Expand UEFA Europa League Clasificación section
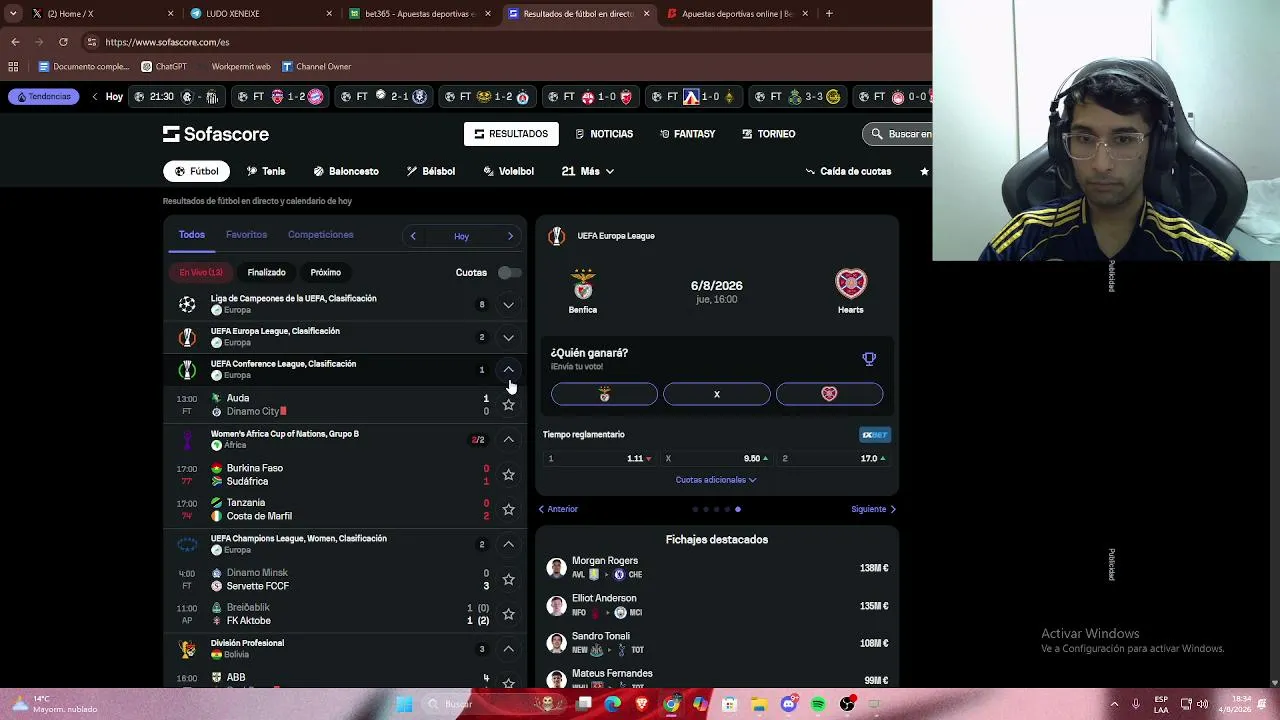Screen dimensions: 1280x720 [x=508, y=338]
